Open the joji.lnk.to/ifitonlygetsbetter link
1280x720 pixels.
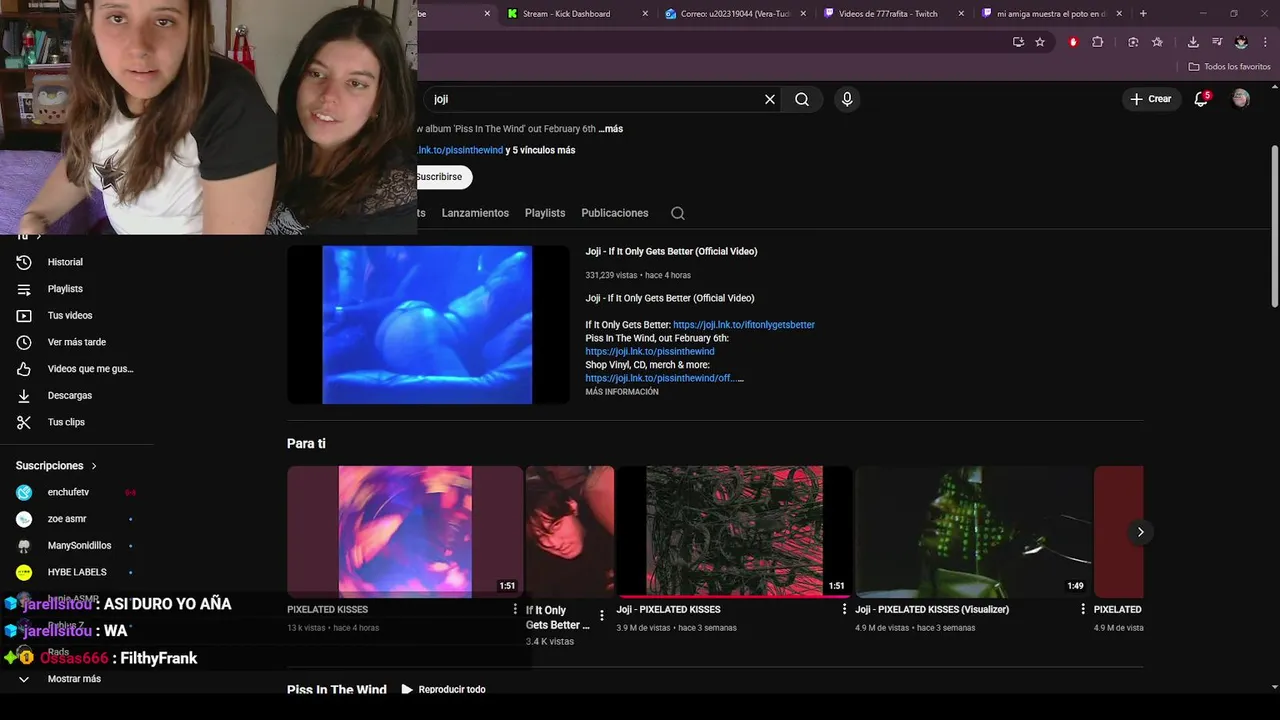pyautogui.click(x=744, y=325)
